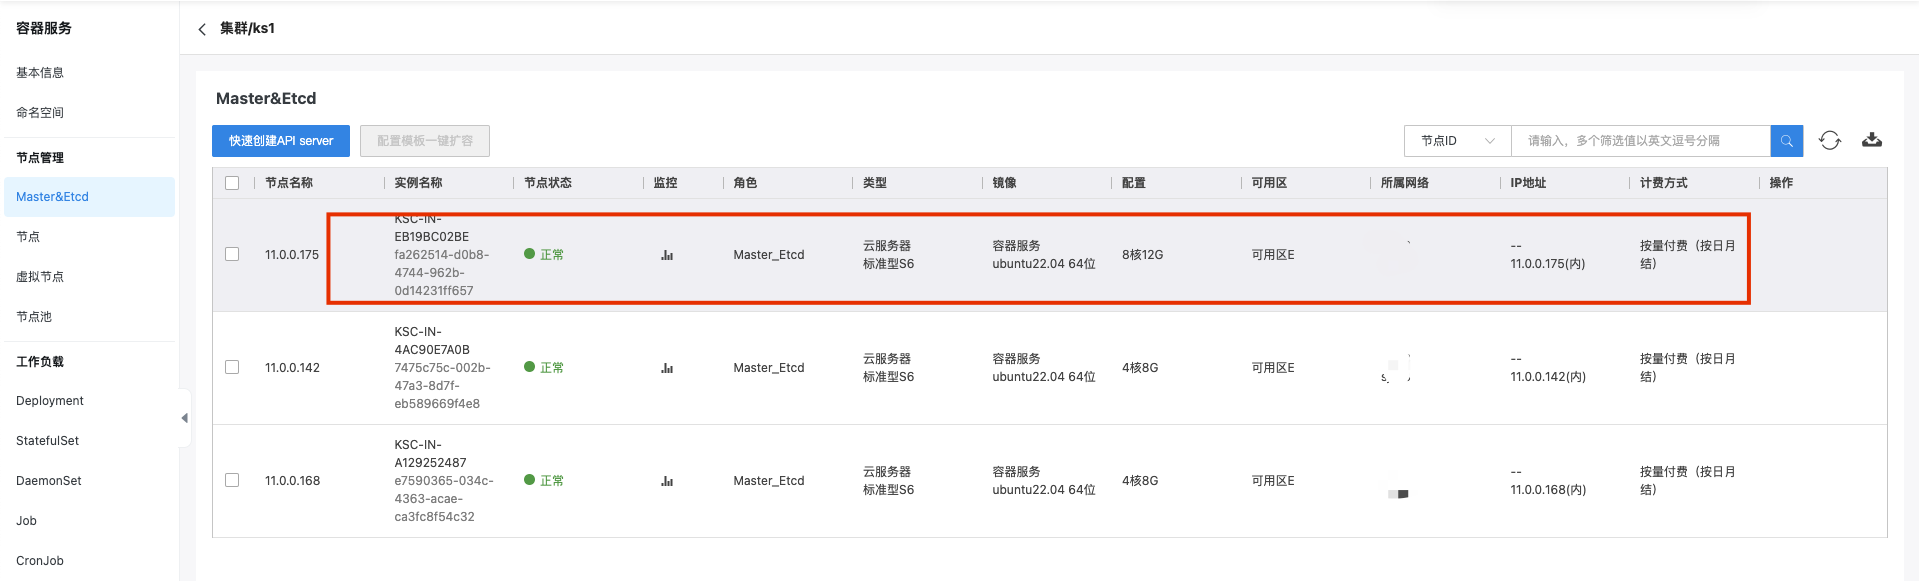Click the download export icon
This screenshot has width=1919, height=581.
[1872, 141]
